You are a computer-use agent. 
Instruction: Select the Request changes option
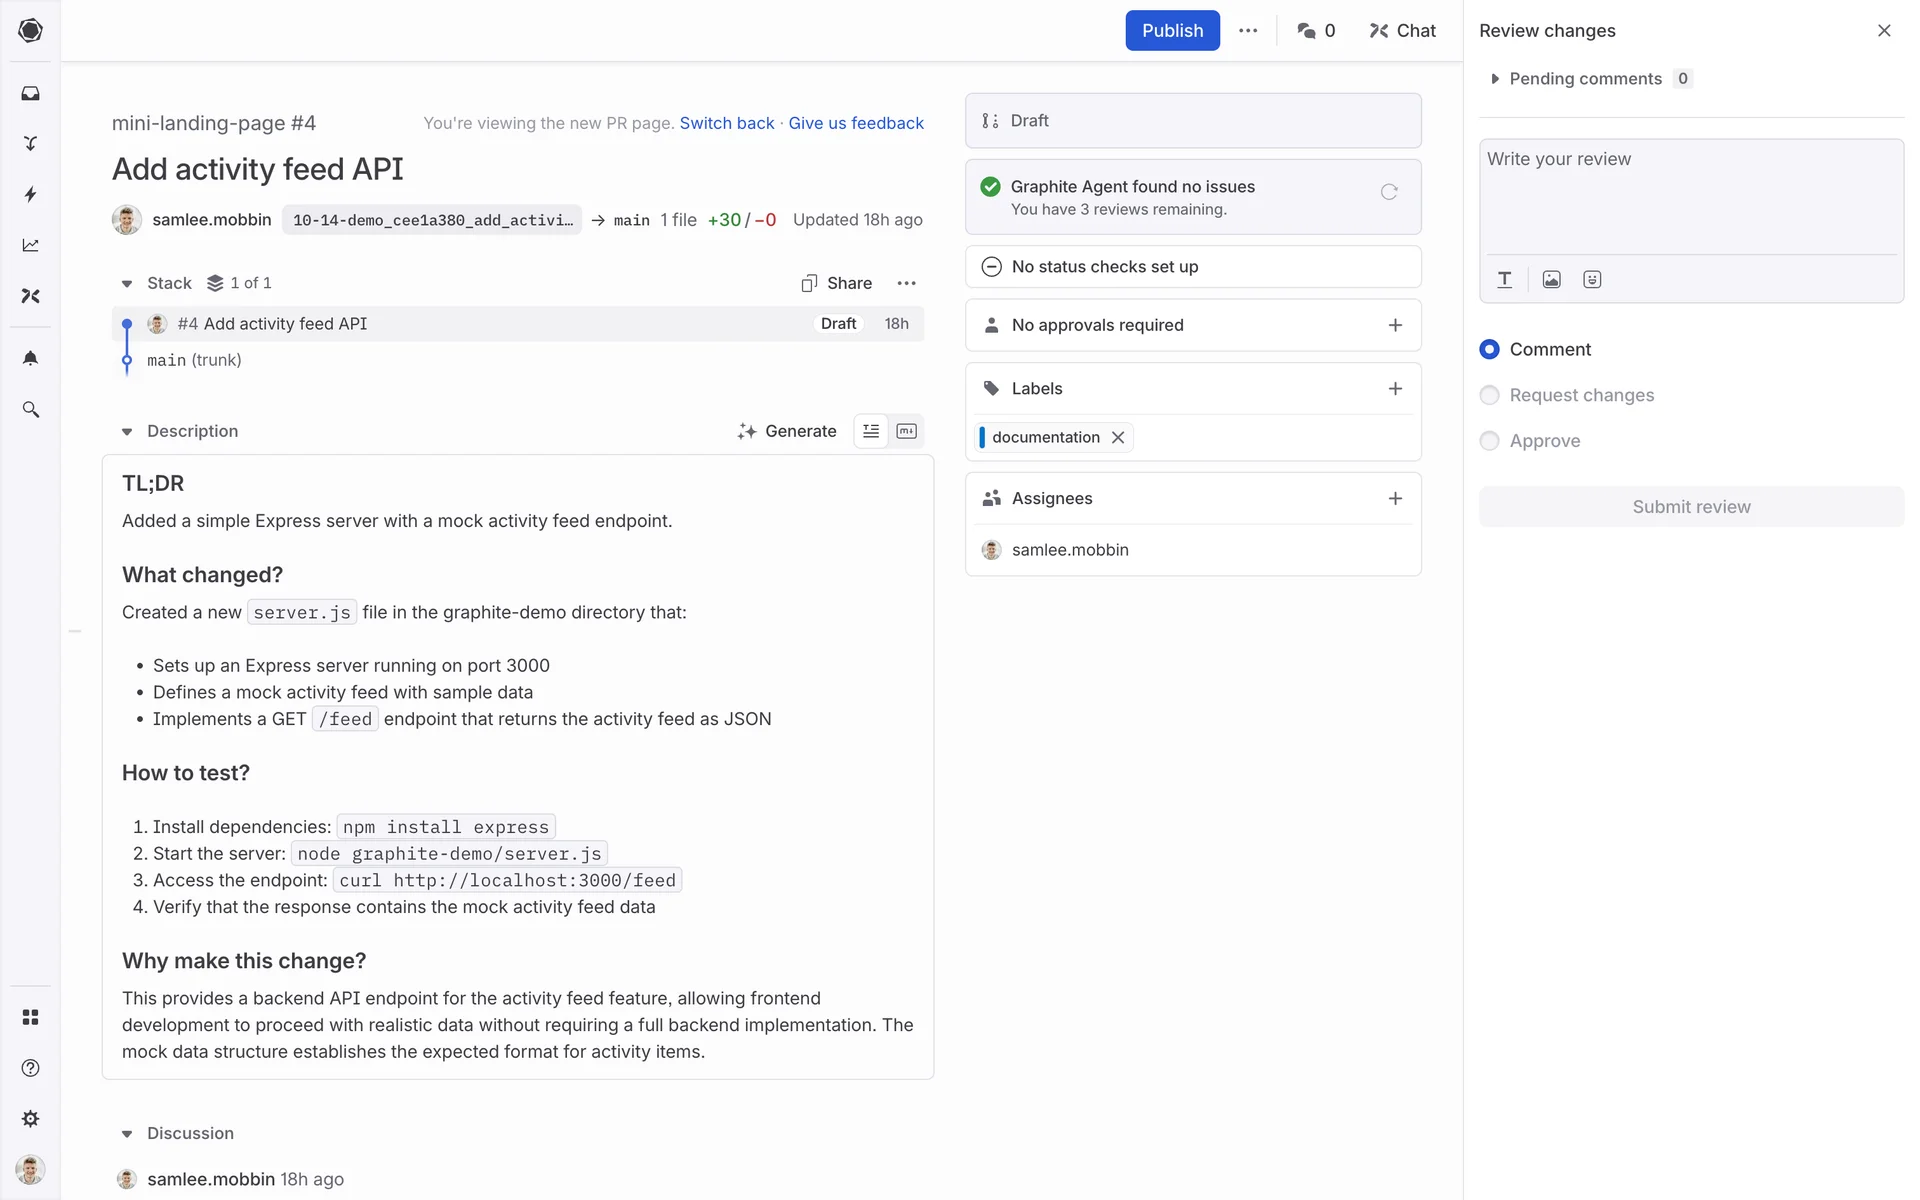point(1489,395)
